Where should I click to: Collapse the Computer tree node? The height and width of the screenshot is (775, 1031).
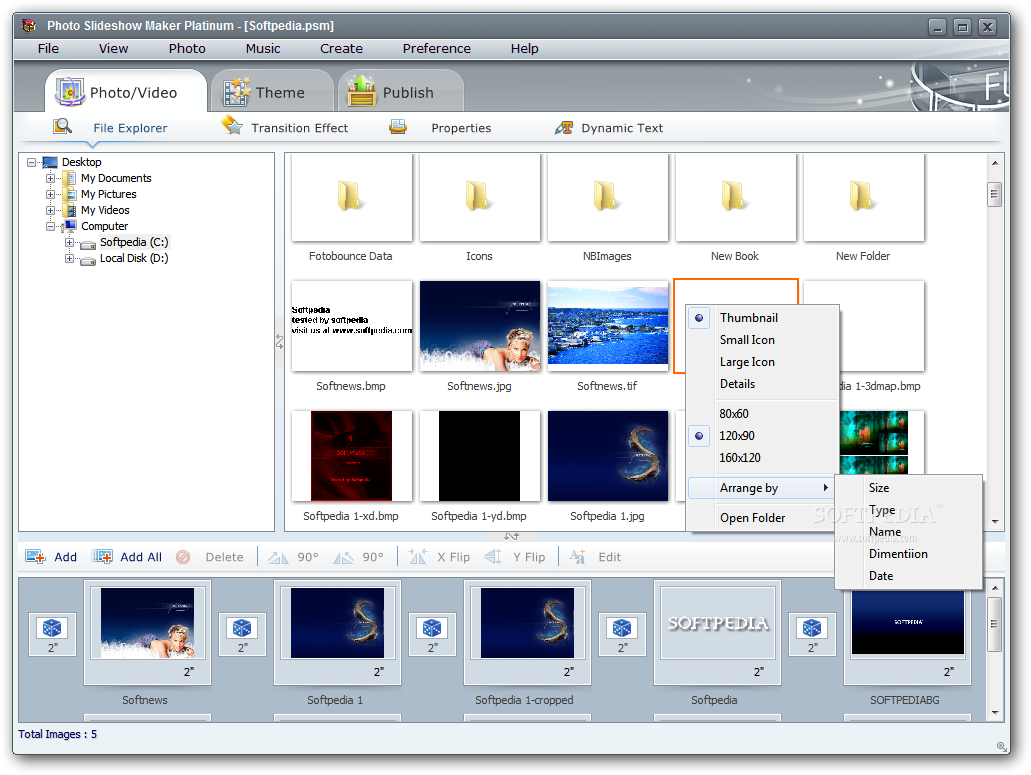click(x=51, y=226)
